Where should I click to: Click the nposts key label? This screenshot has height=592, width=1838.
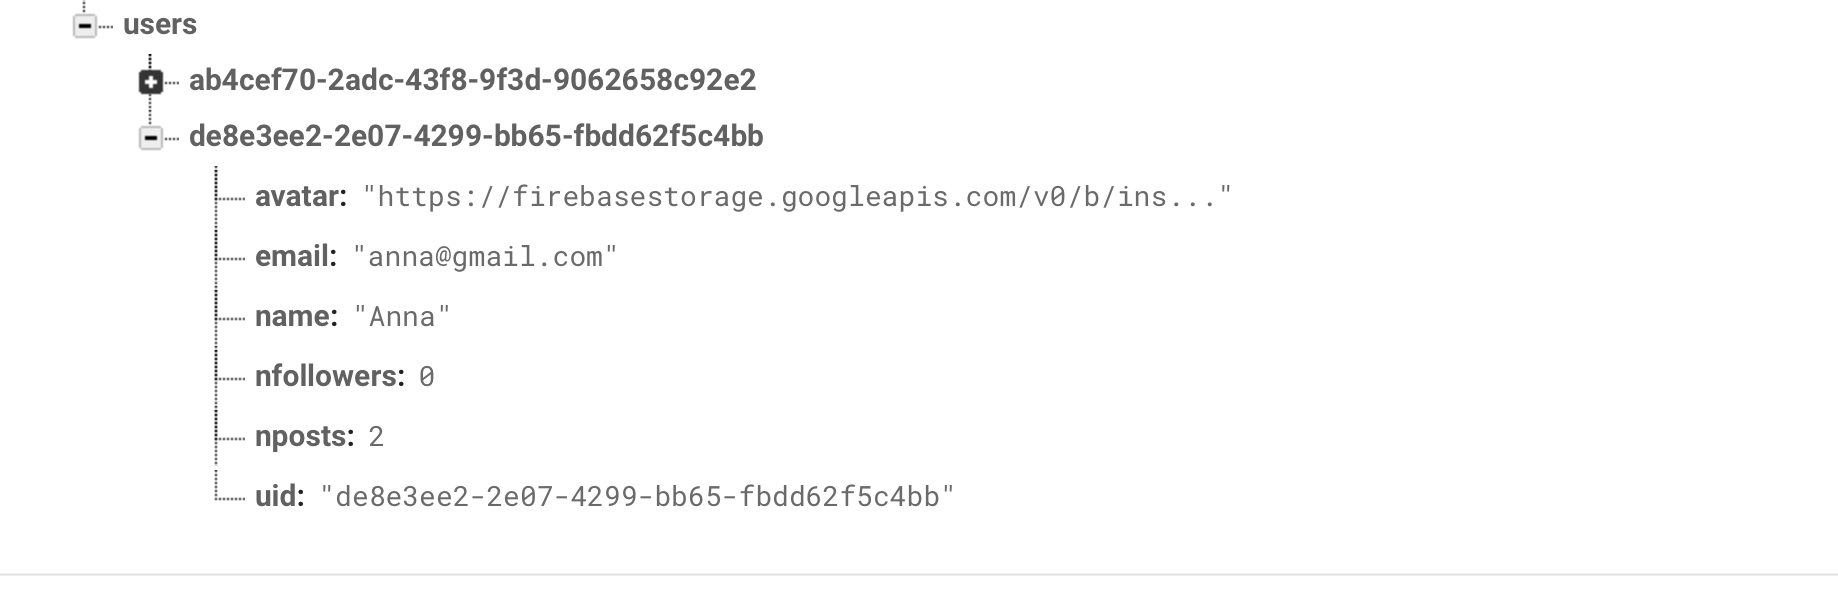(x=305, y=436)
